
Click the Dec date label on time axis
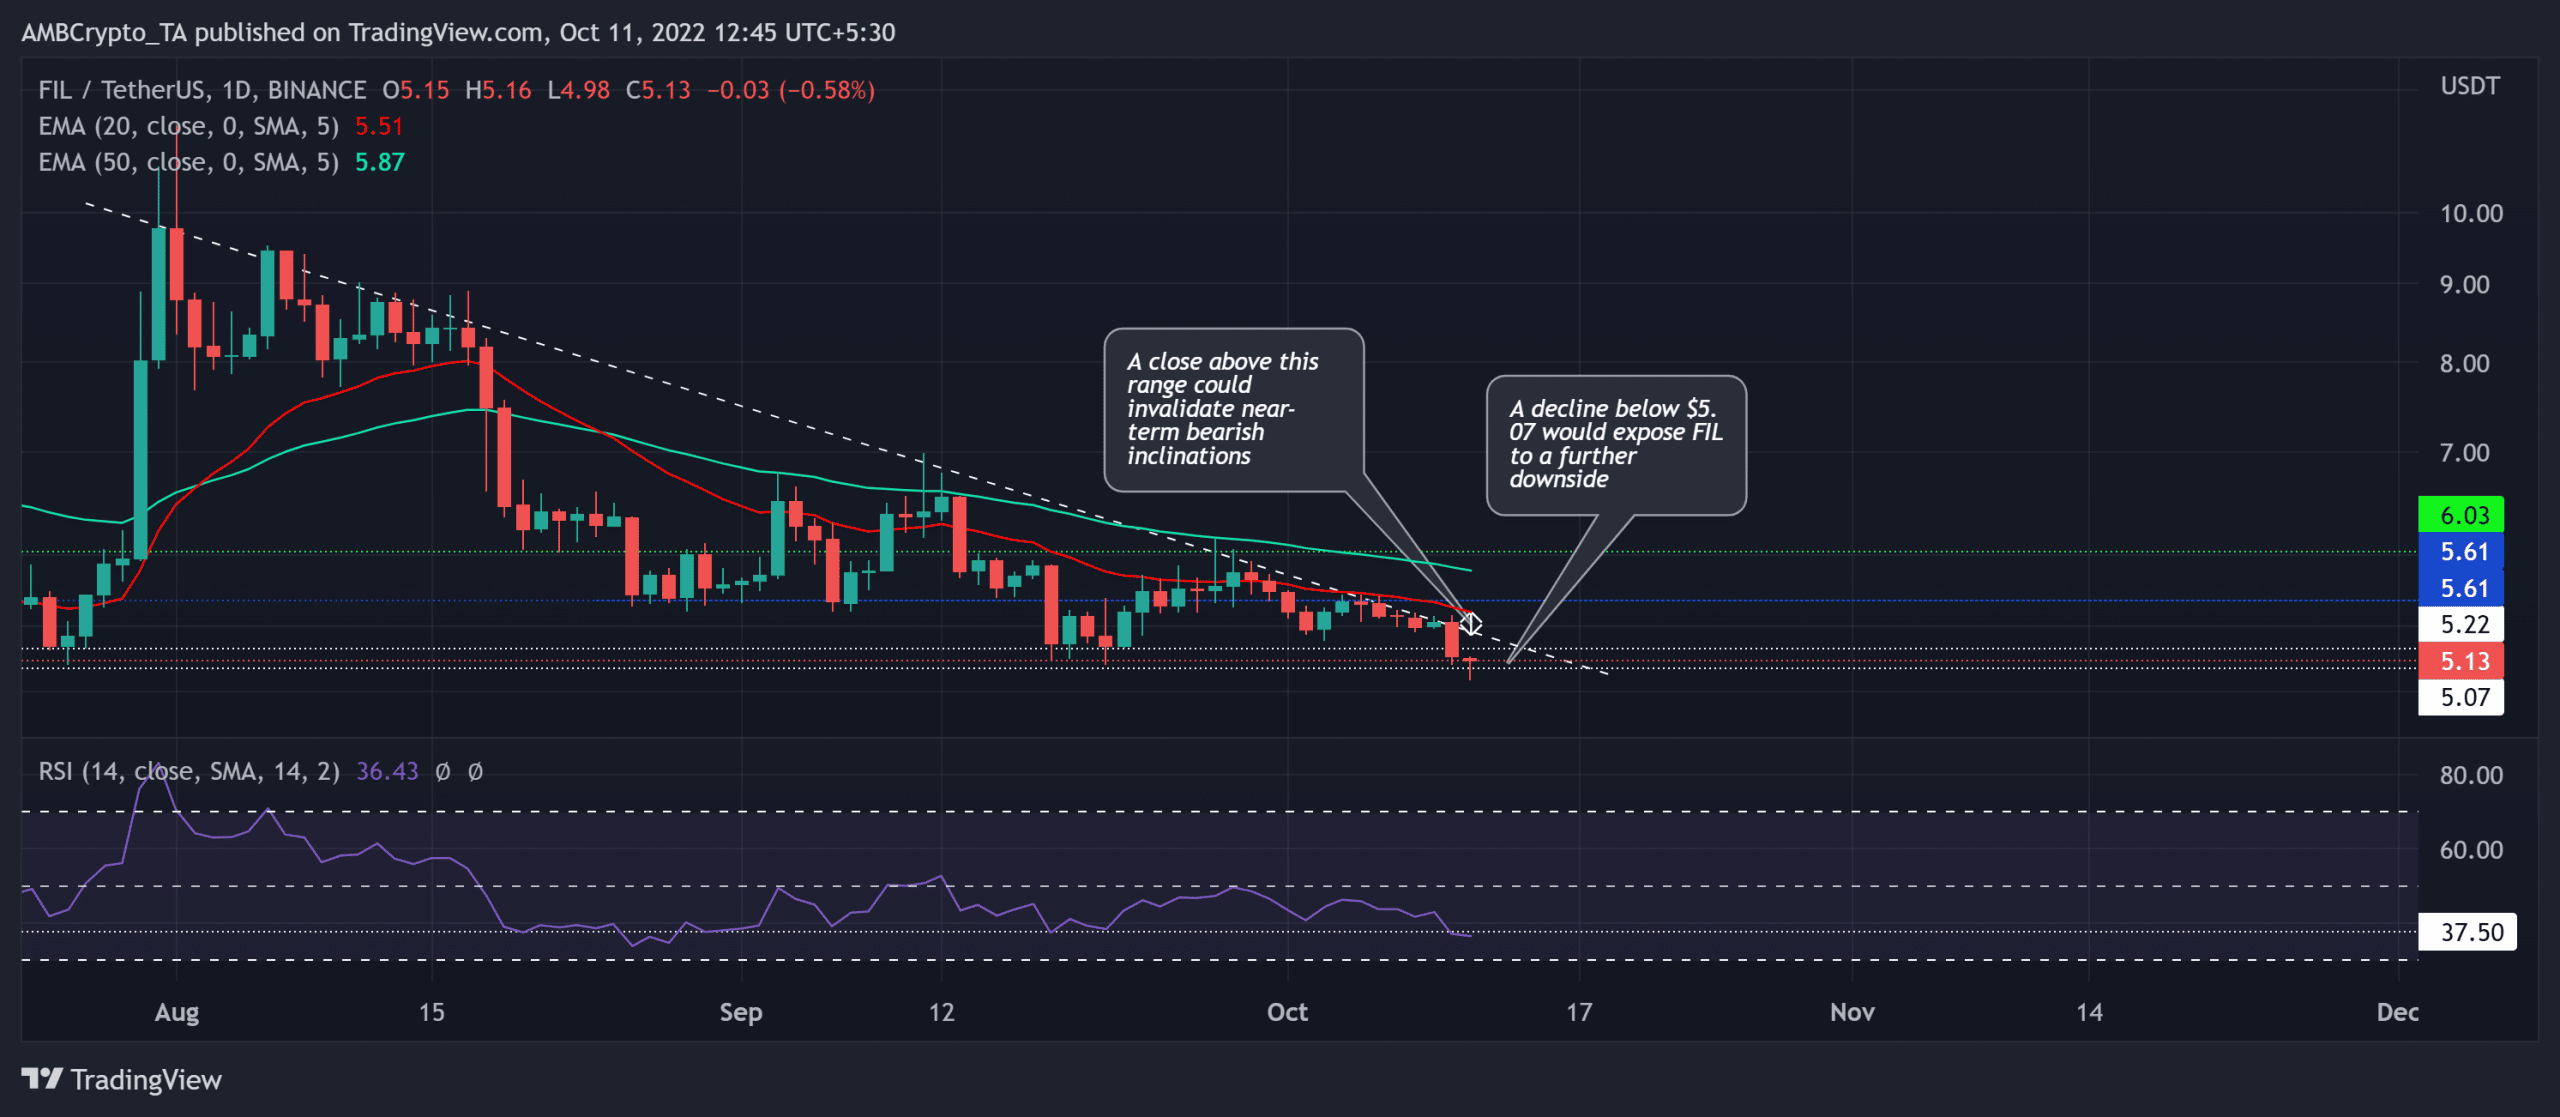(x=2397, y=1012)
